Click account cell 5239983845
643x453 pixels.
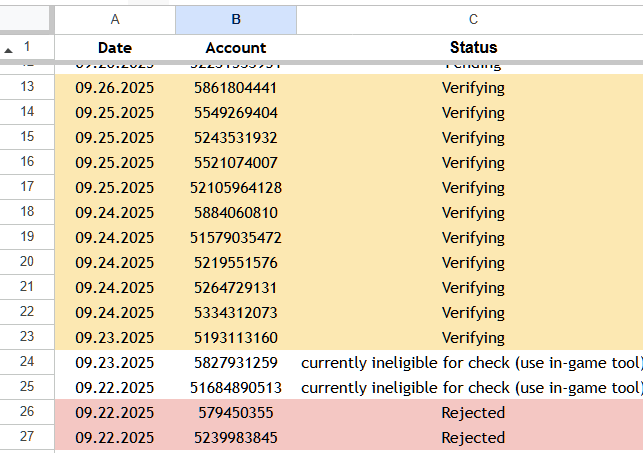point(235,437)
